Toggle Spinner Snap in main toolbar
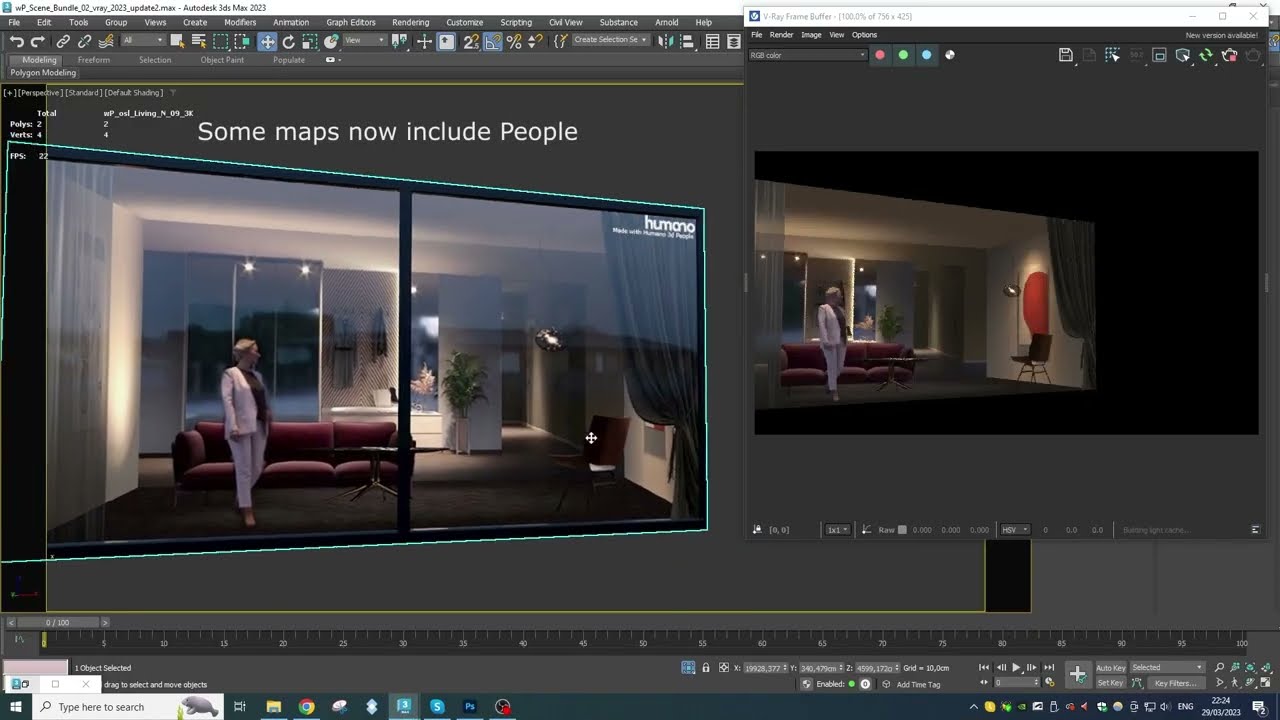This screenshot has height=720, width=1280. point(535,41)
